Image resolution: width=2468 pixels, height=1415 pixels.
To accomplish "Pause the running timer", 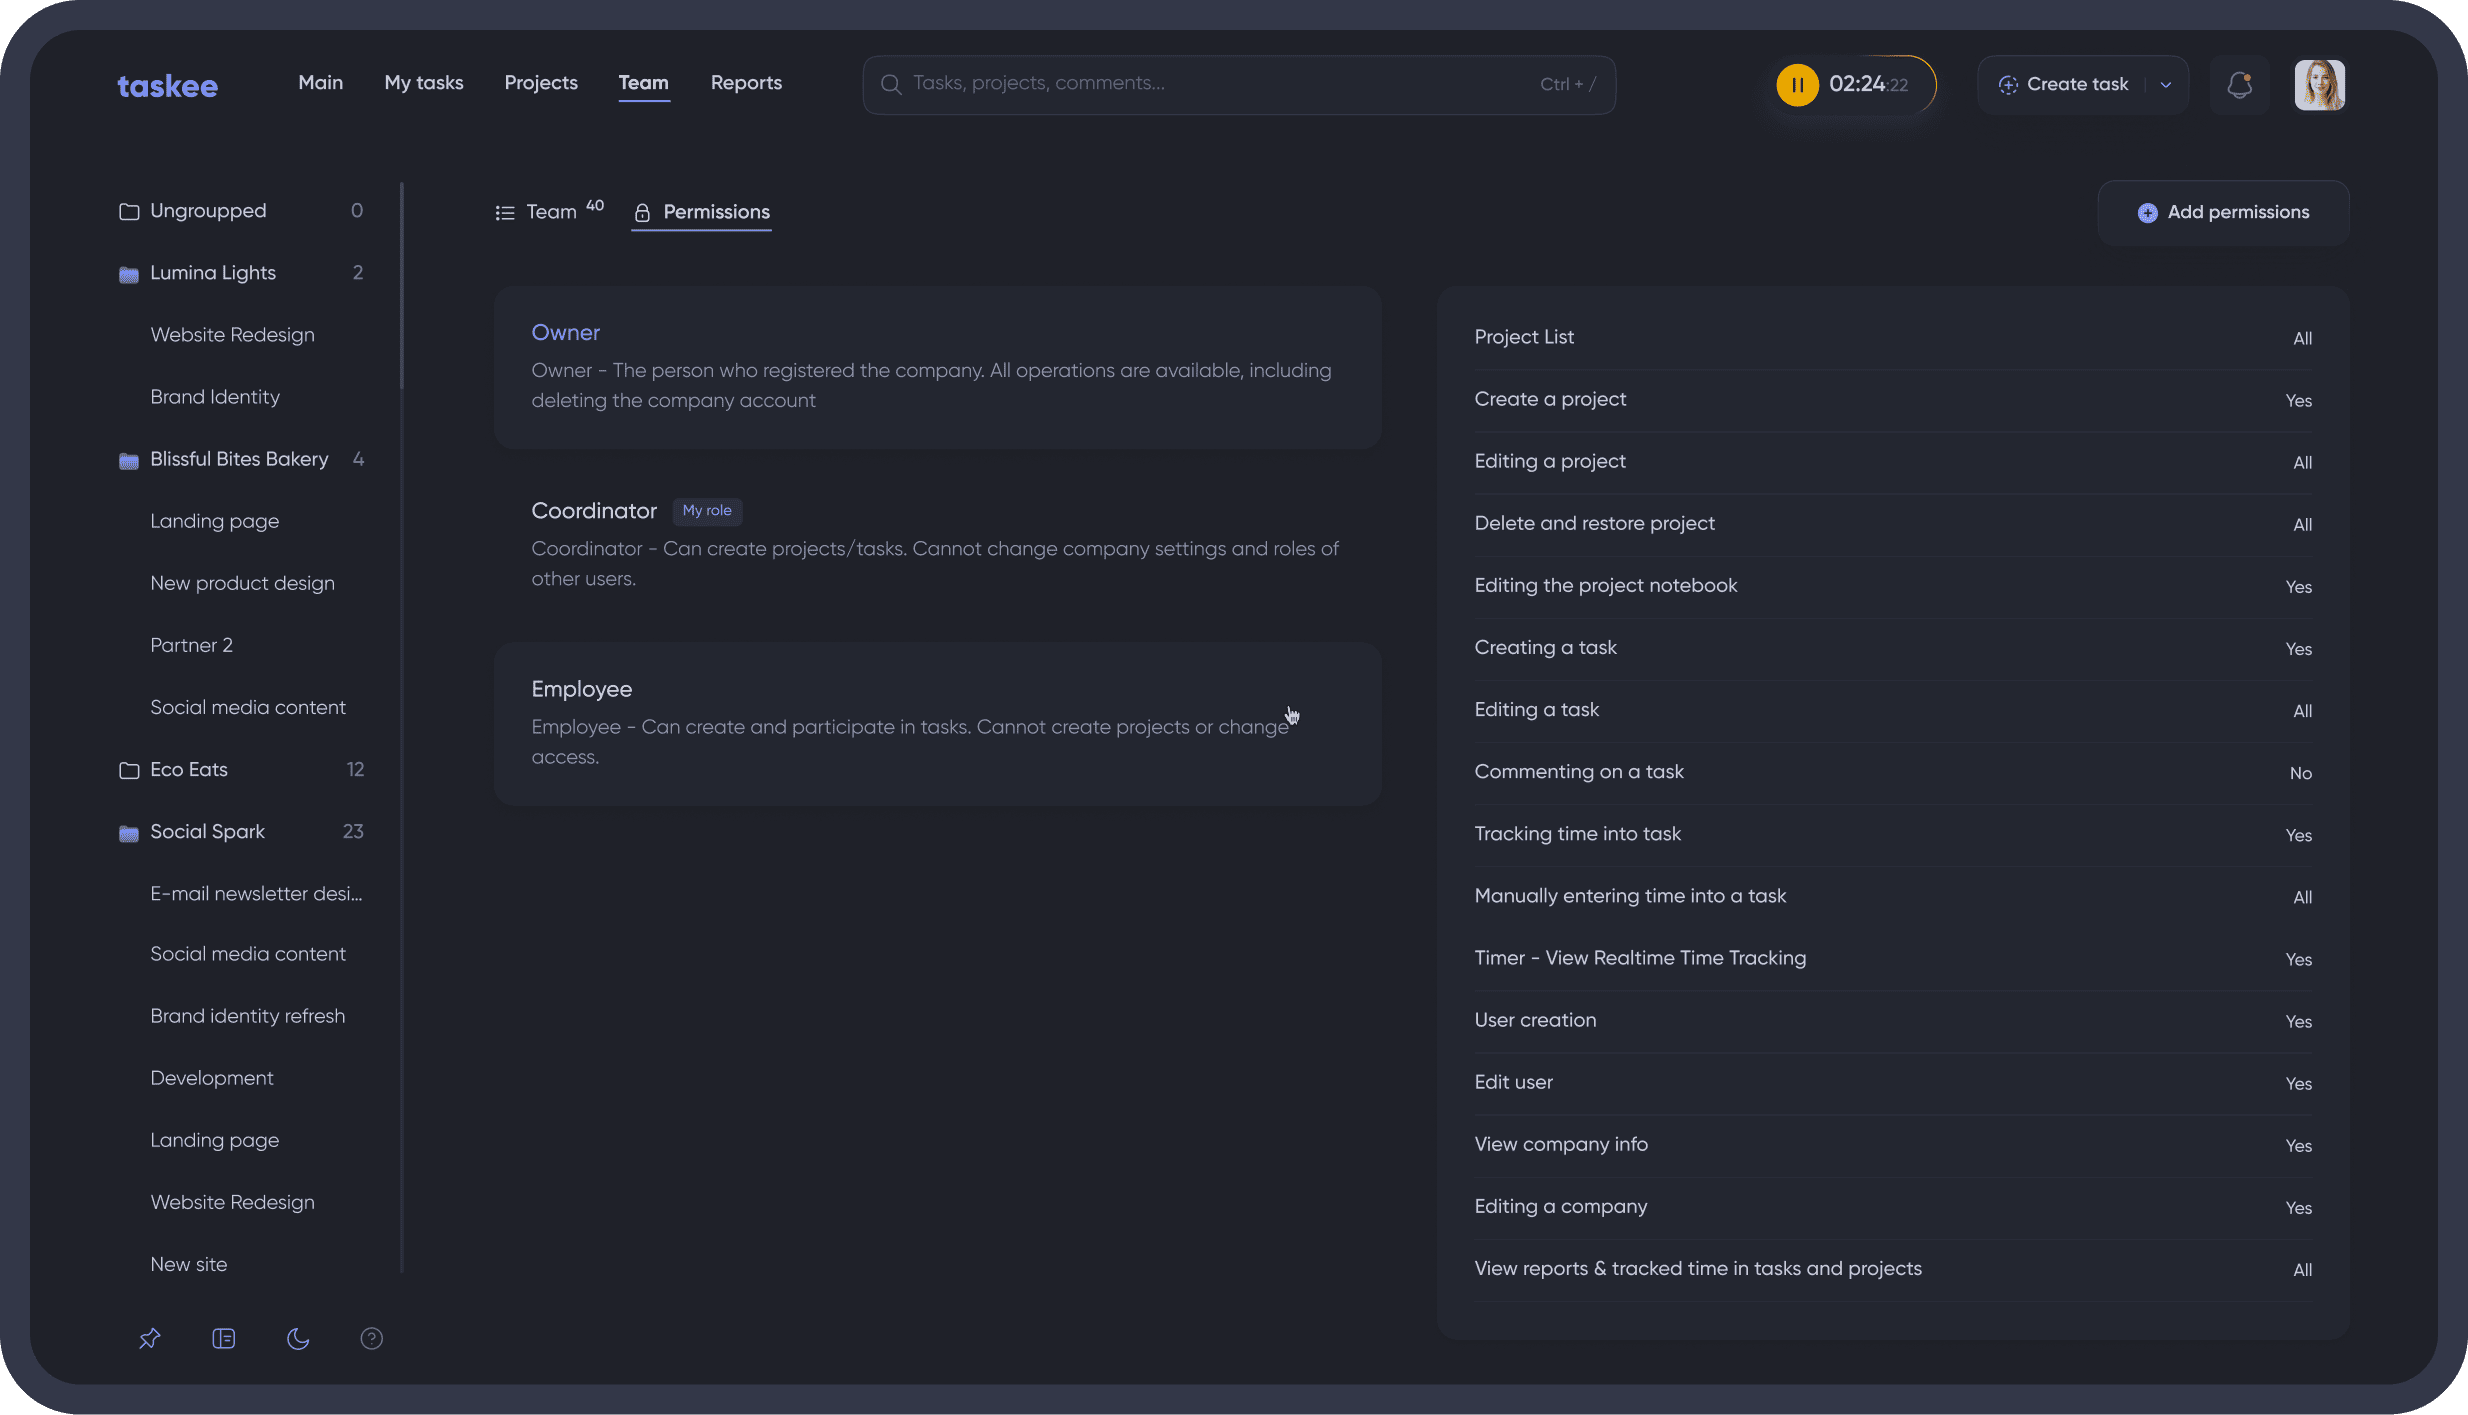I will point(1796,84).
